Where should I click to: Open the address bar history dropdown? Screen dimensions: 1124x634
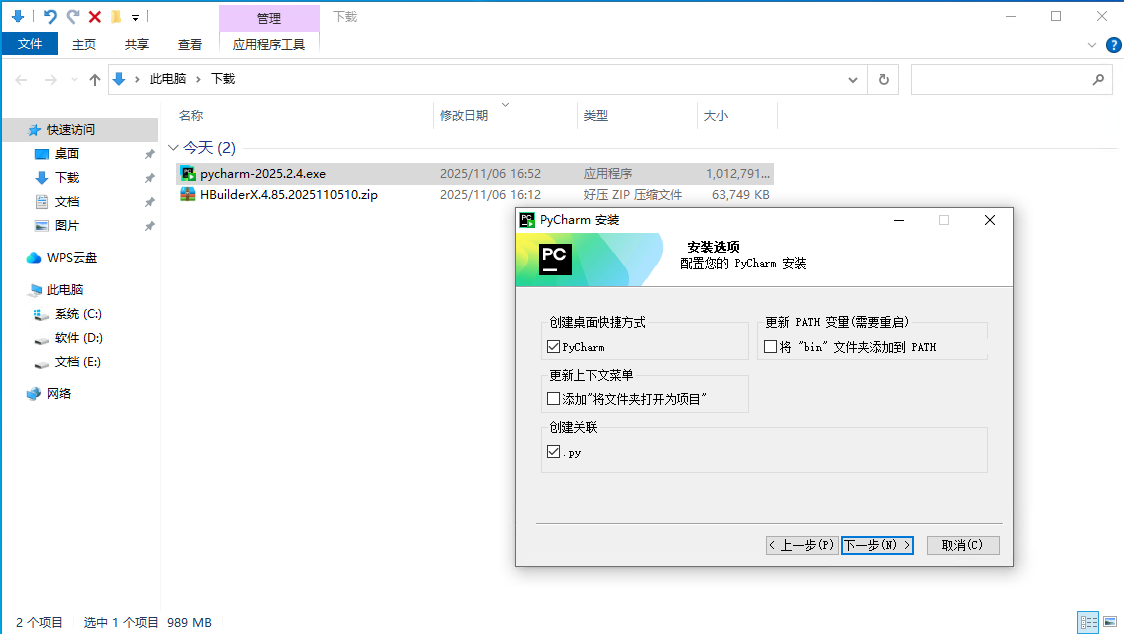853,79
